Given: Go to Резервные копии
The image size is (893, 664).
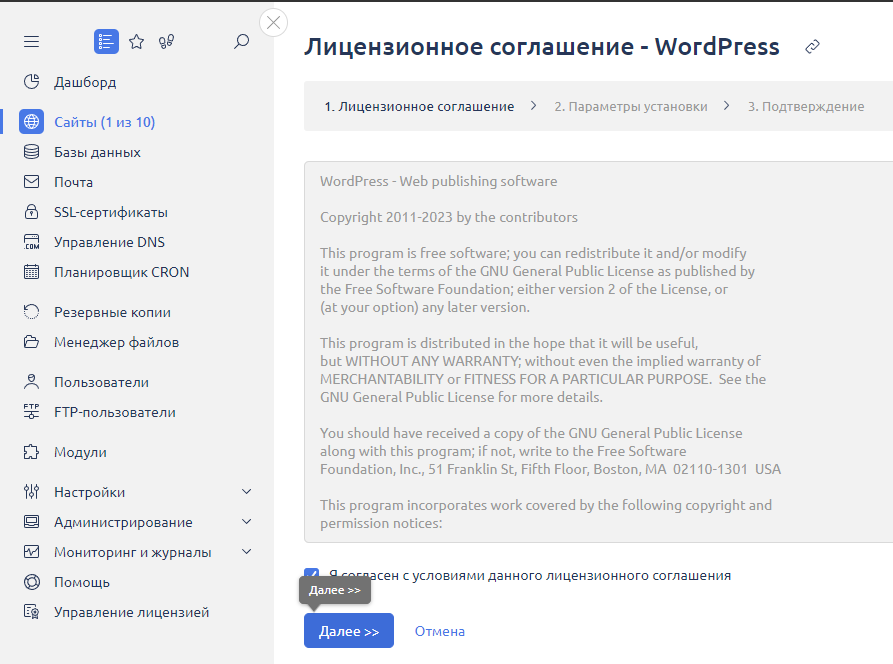Looking at the screenshot, I should pyautogui.click(x=112, y=312).
